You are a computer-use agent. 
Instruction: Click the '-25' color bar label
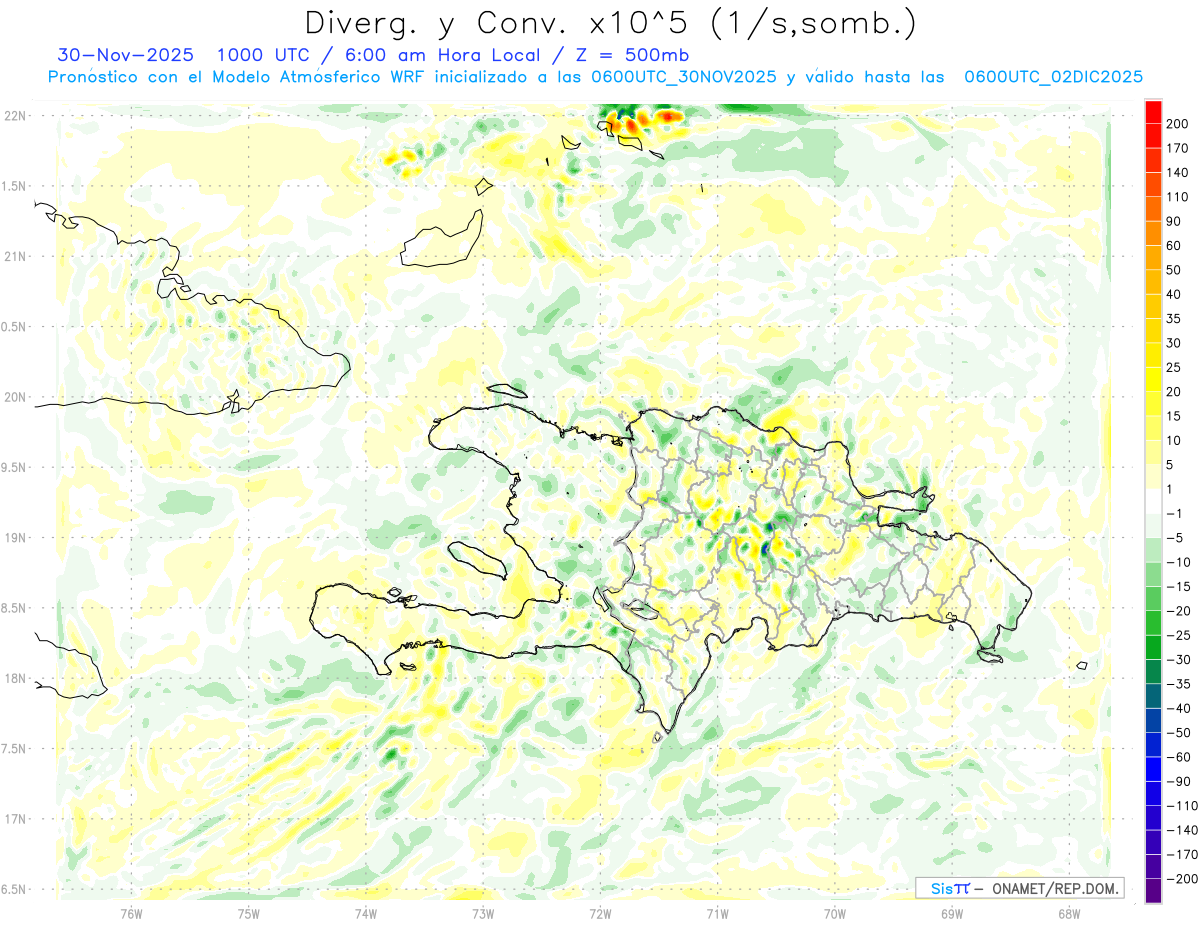[1180, 636]
